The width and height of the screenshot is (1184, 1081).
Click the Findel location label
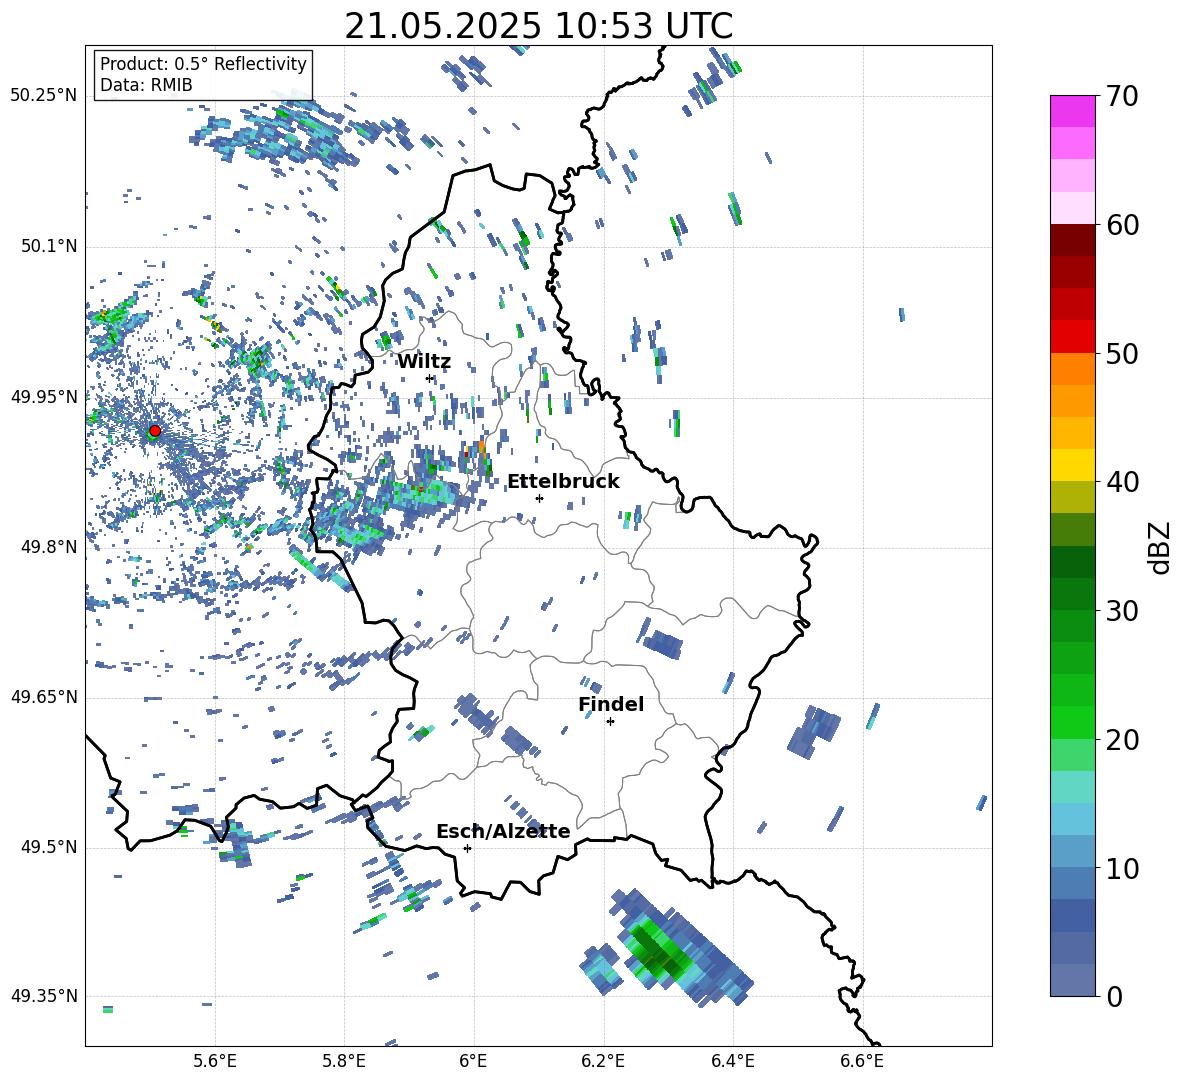[611, 704]
